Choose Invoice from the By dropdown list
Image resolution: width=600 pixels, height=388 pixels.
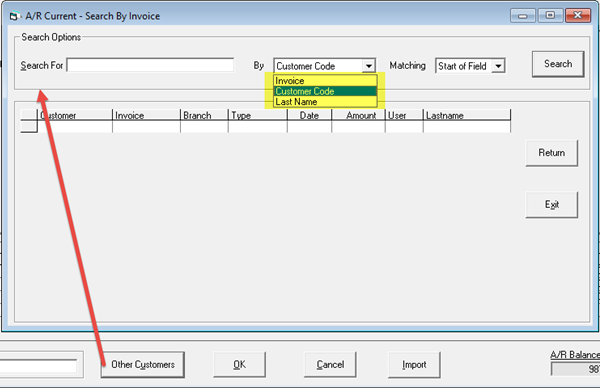point(325,81)
